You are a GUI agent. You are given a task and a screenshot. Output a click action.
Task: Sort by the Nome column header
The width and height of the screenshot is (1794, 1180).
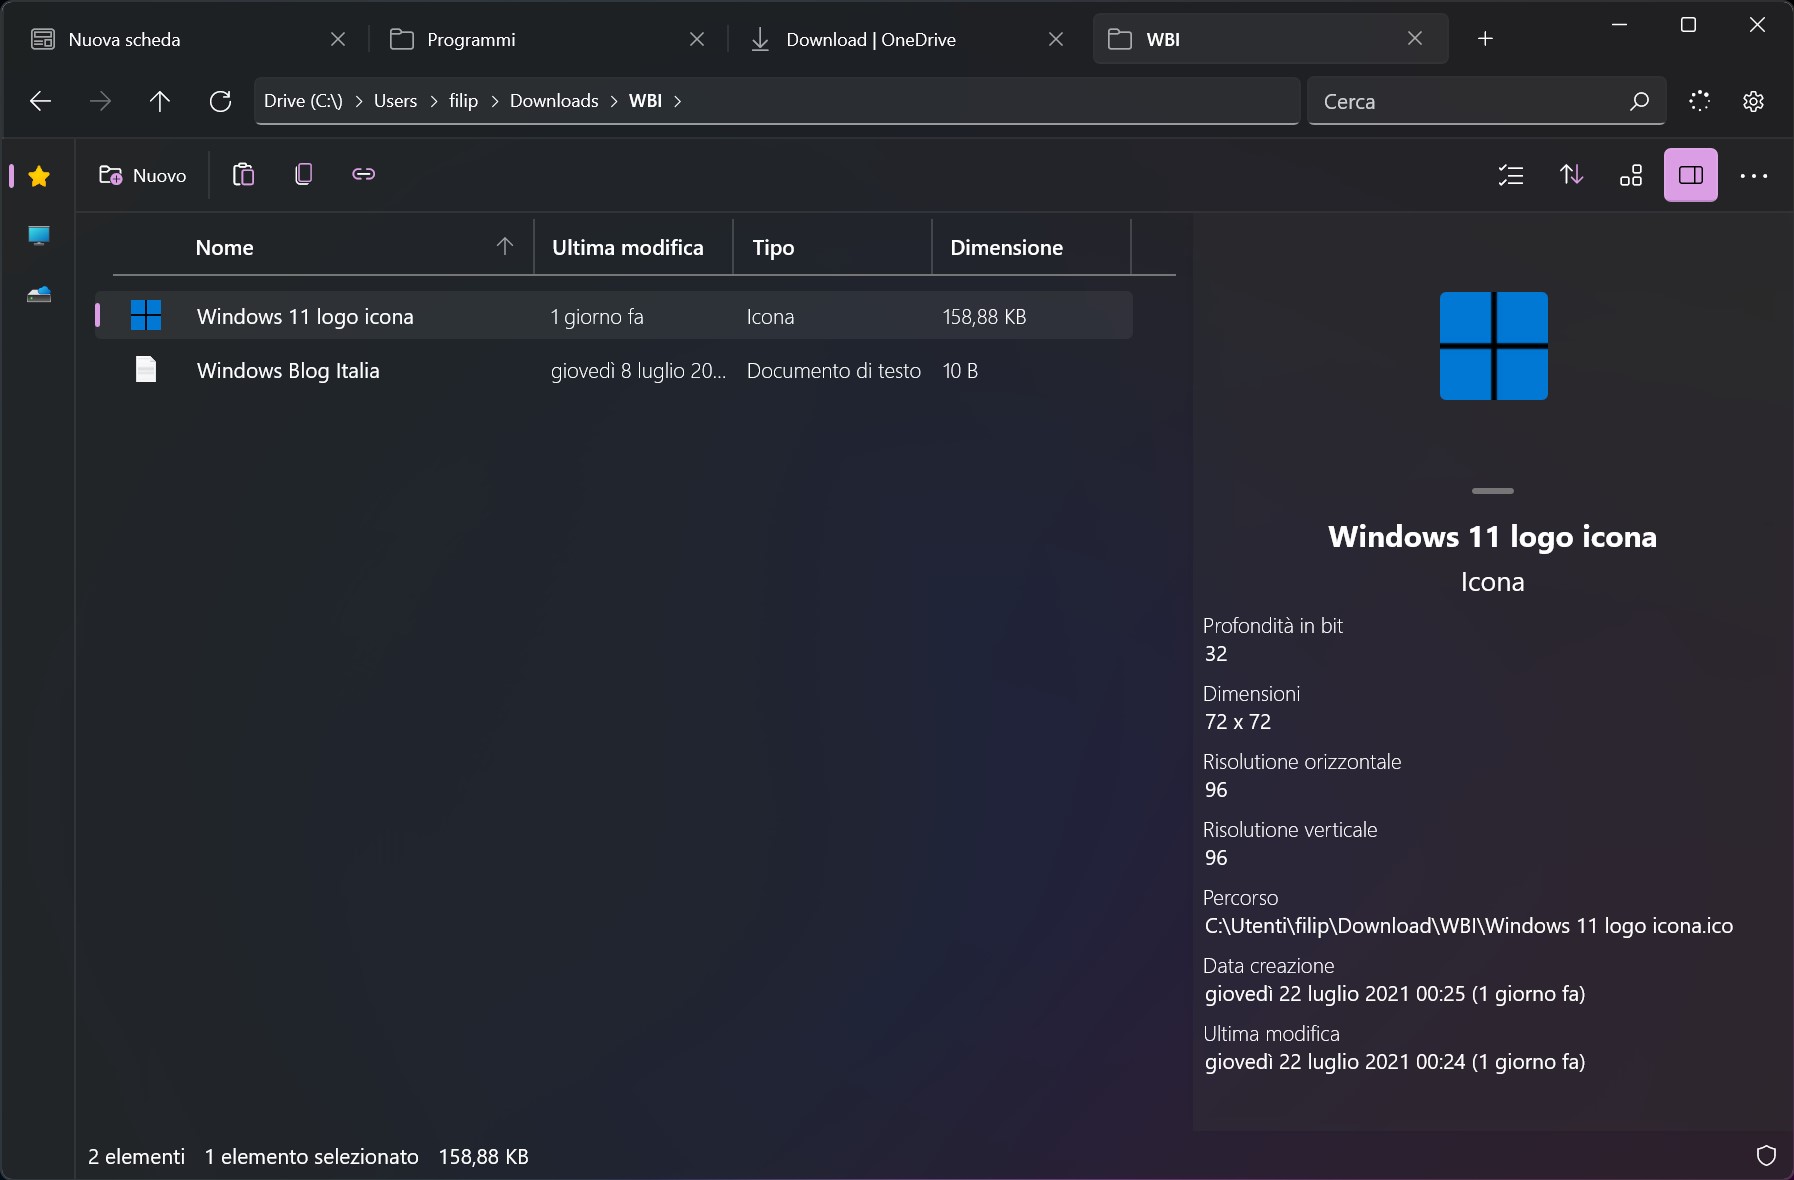224,248
